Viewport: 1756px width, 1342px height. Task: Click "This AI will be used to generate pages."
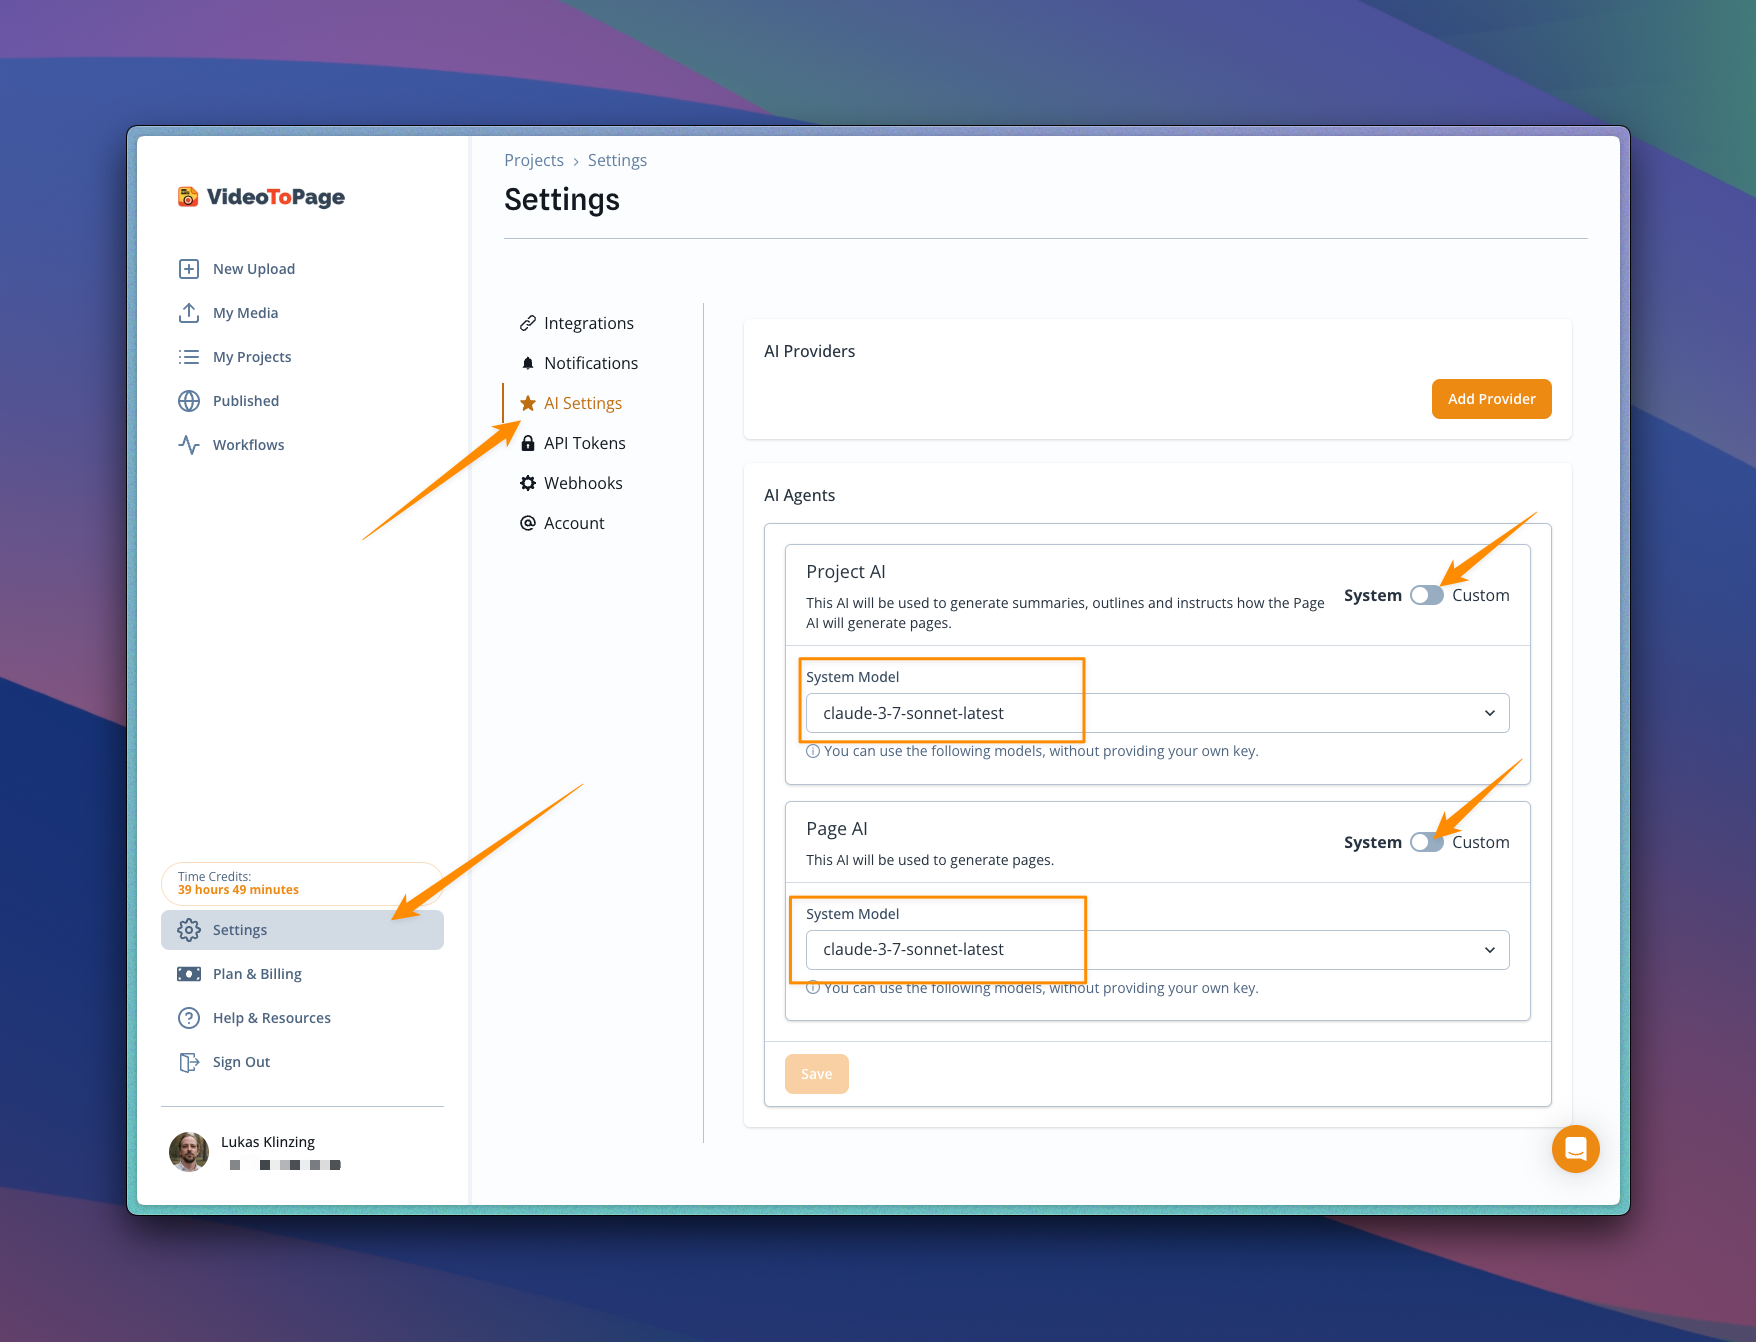[x=930, y=860]
